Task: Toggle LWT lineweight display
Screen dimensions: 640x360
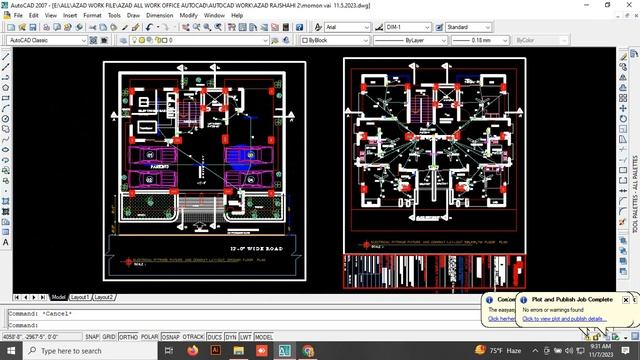Action: (x=245, y=337)
